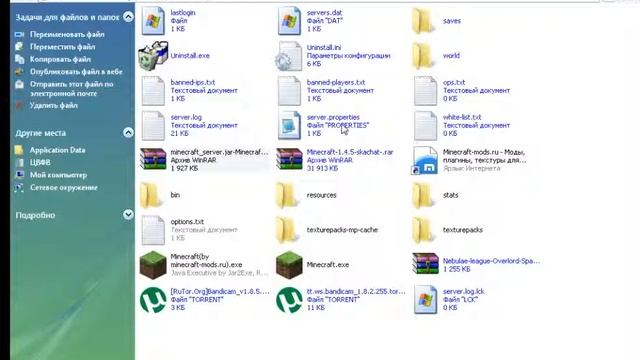
Task: Open the texturepacks folder icon
Action: tap(423, 230)
